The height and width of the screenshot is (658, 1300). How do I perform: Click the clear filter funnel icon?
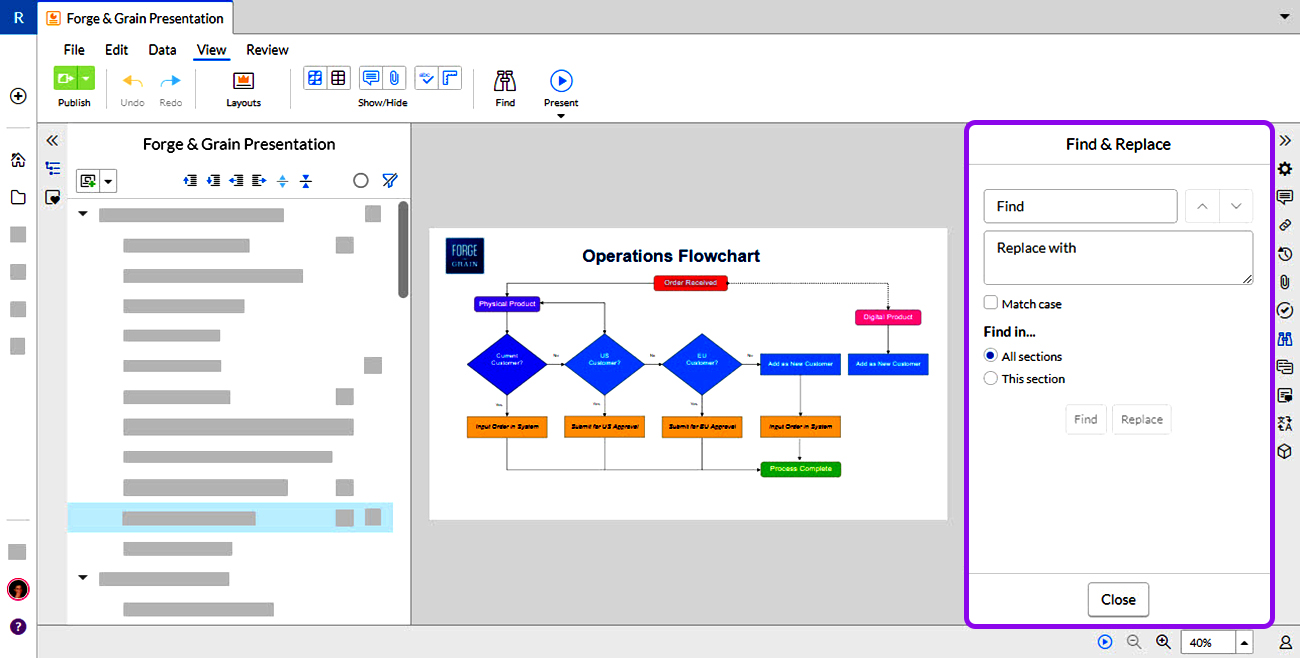tap(390, 181)
